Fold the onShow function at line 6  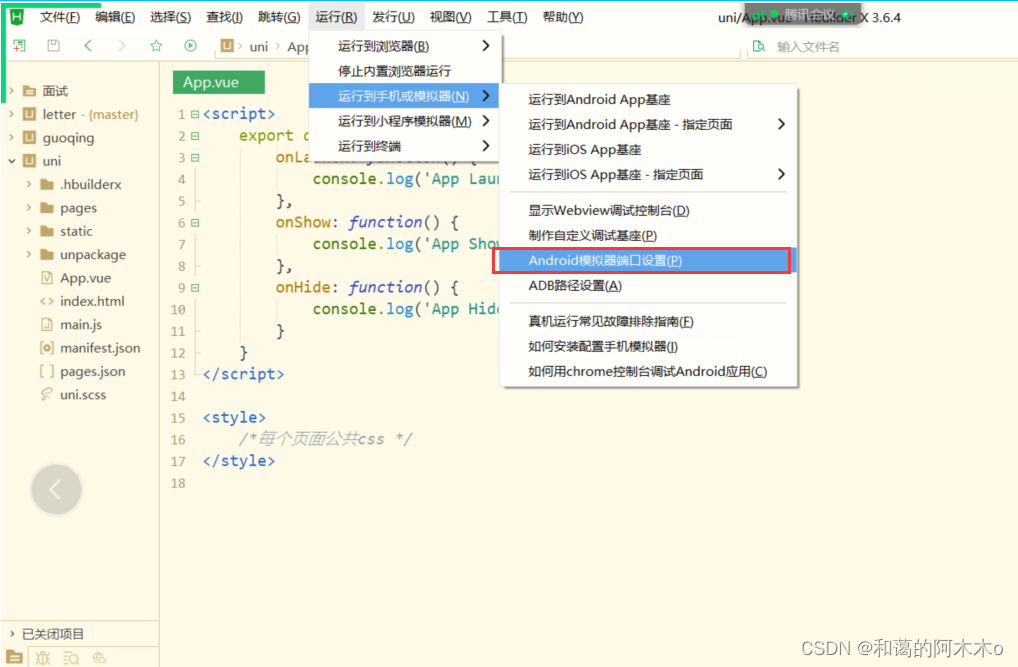pos(195,223)
